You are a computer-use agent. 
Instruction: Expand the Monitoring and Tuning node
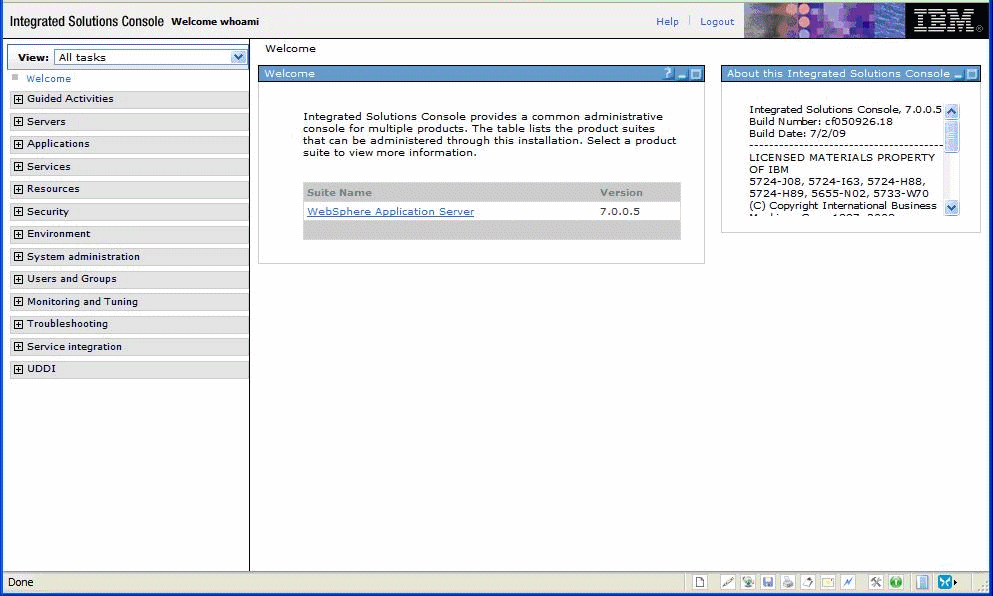point(18,302)
